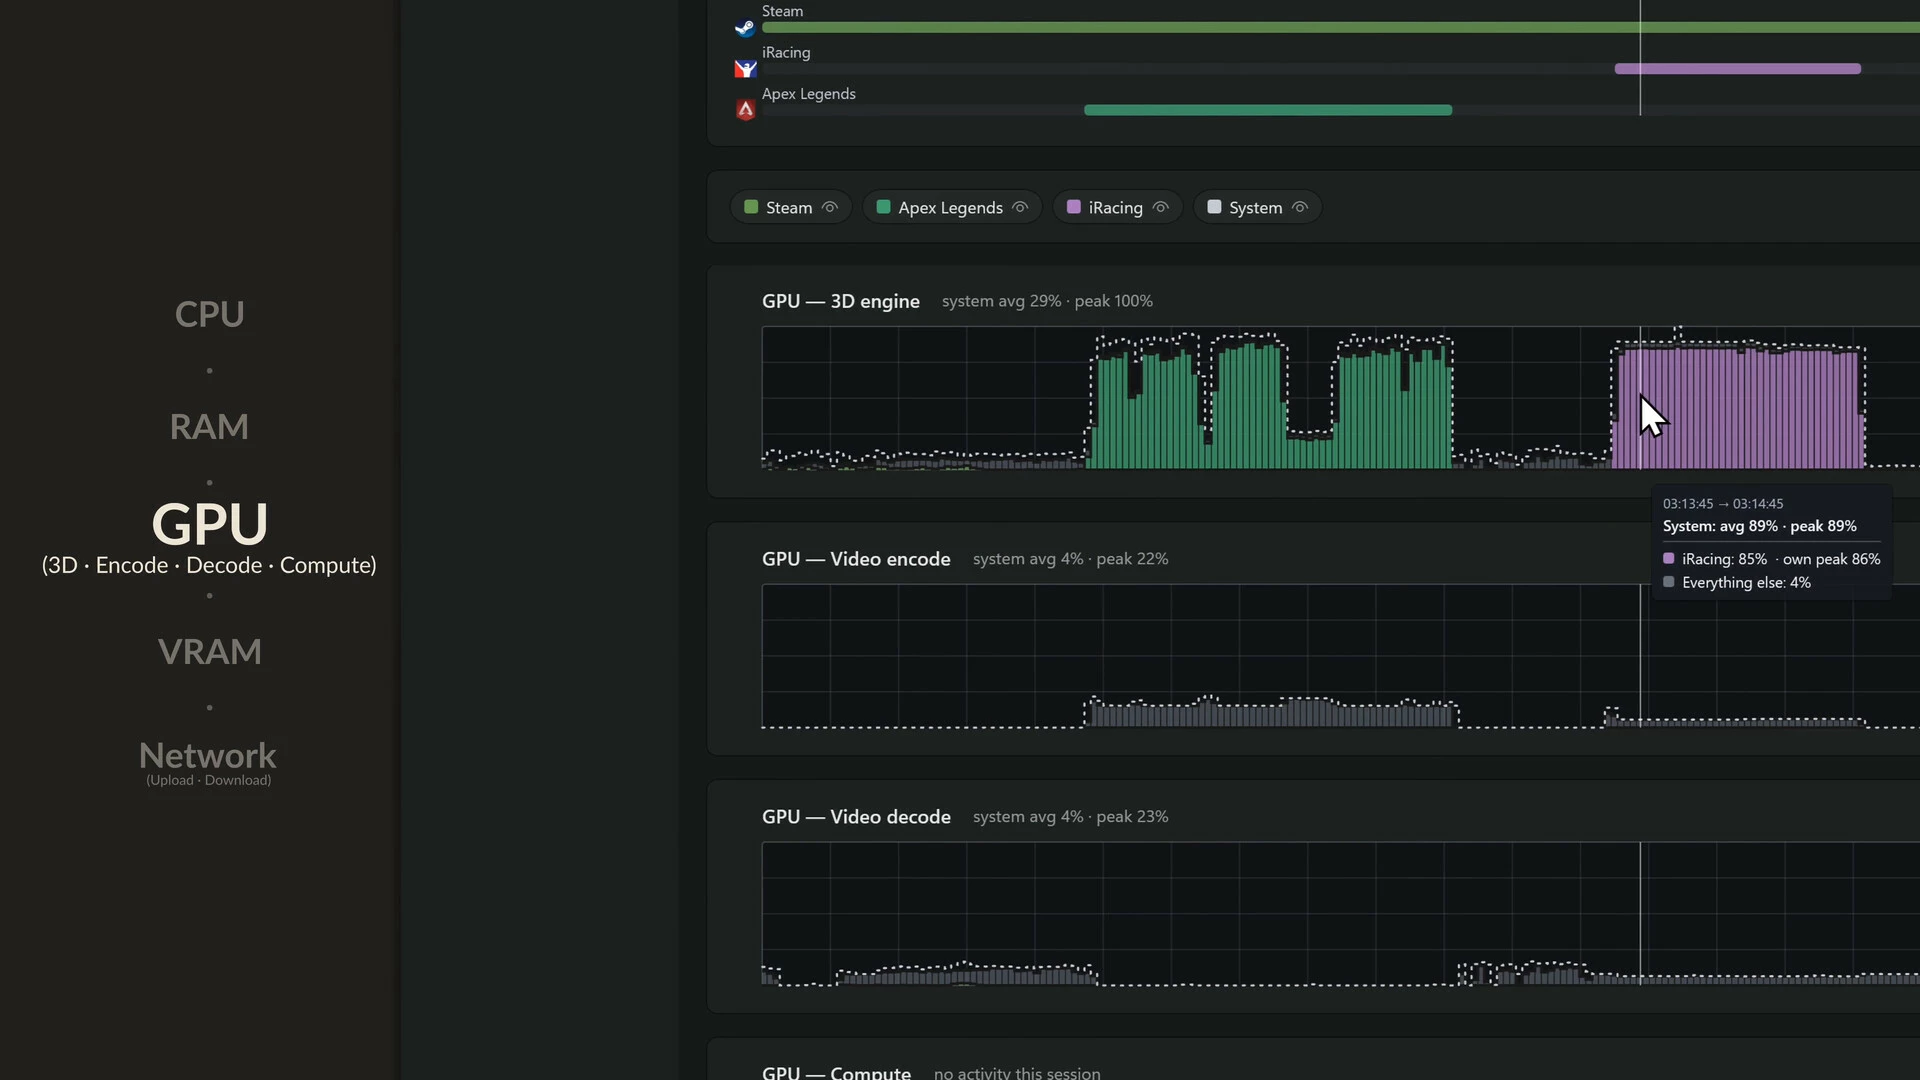Click 'GPU — Compute' chart title
Viewport: 1920px width, 1080px height.
click(836, 1072)
